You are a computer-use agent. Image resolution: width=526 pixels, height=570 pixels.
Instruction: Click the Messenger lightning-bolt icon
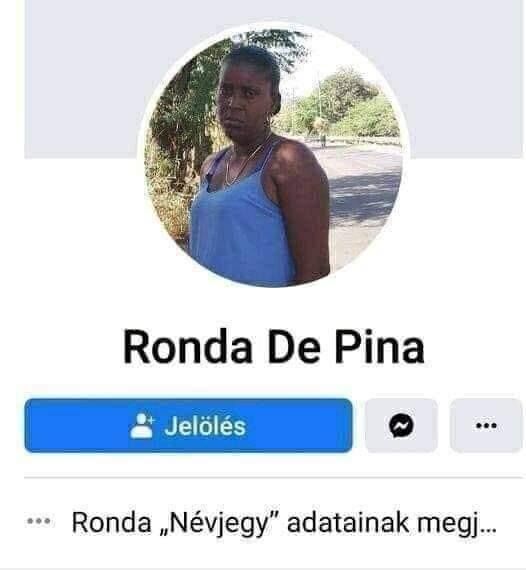(401, 425)
